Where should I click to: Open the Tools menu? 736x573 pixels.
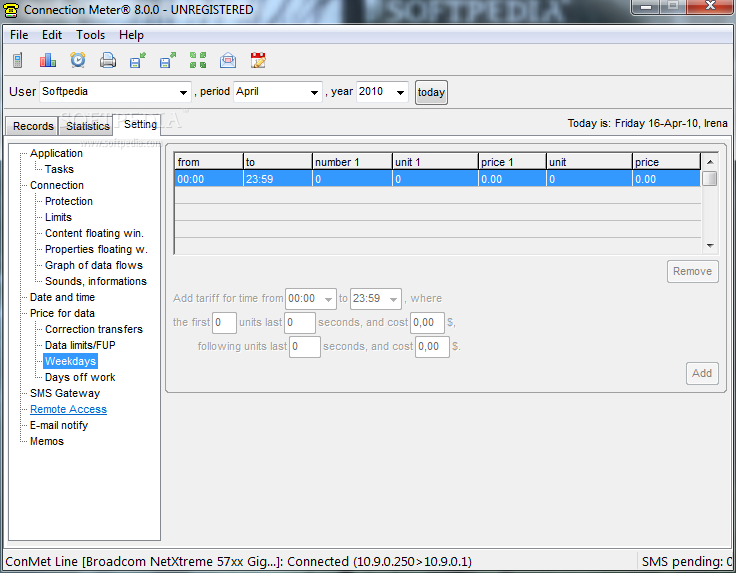point(91,35)
